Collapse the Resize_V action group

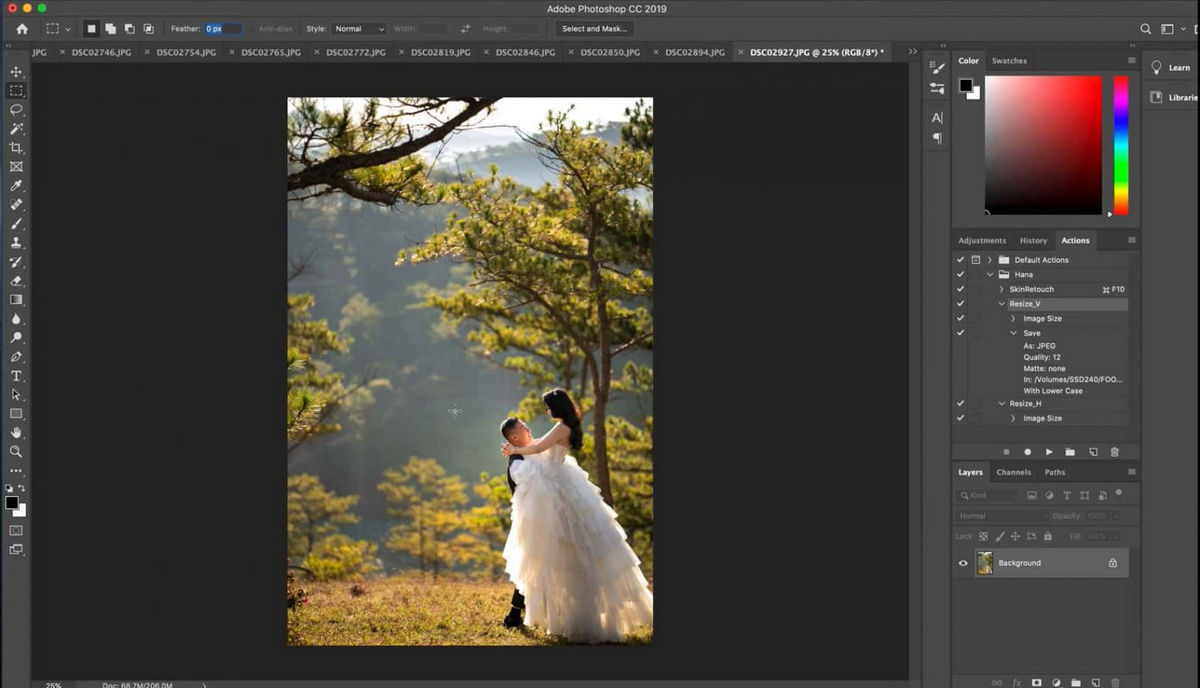click(x=1001, y=303)
